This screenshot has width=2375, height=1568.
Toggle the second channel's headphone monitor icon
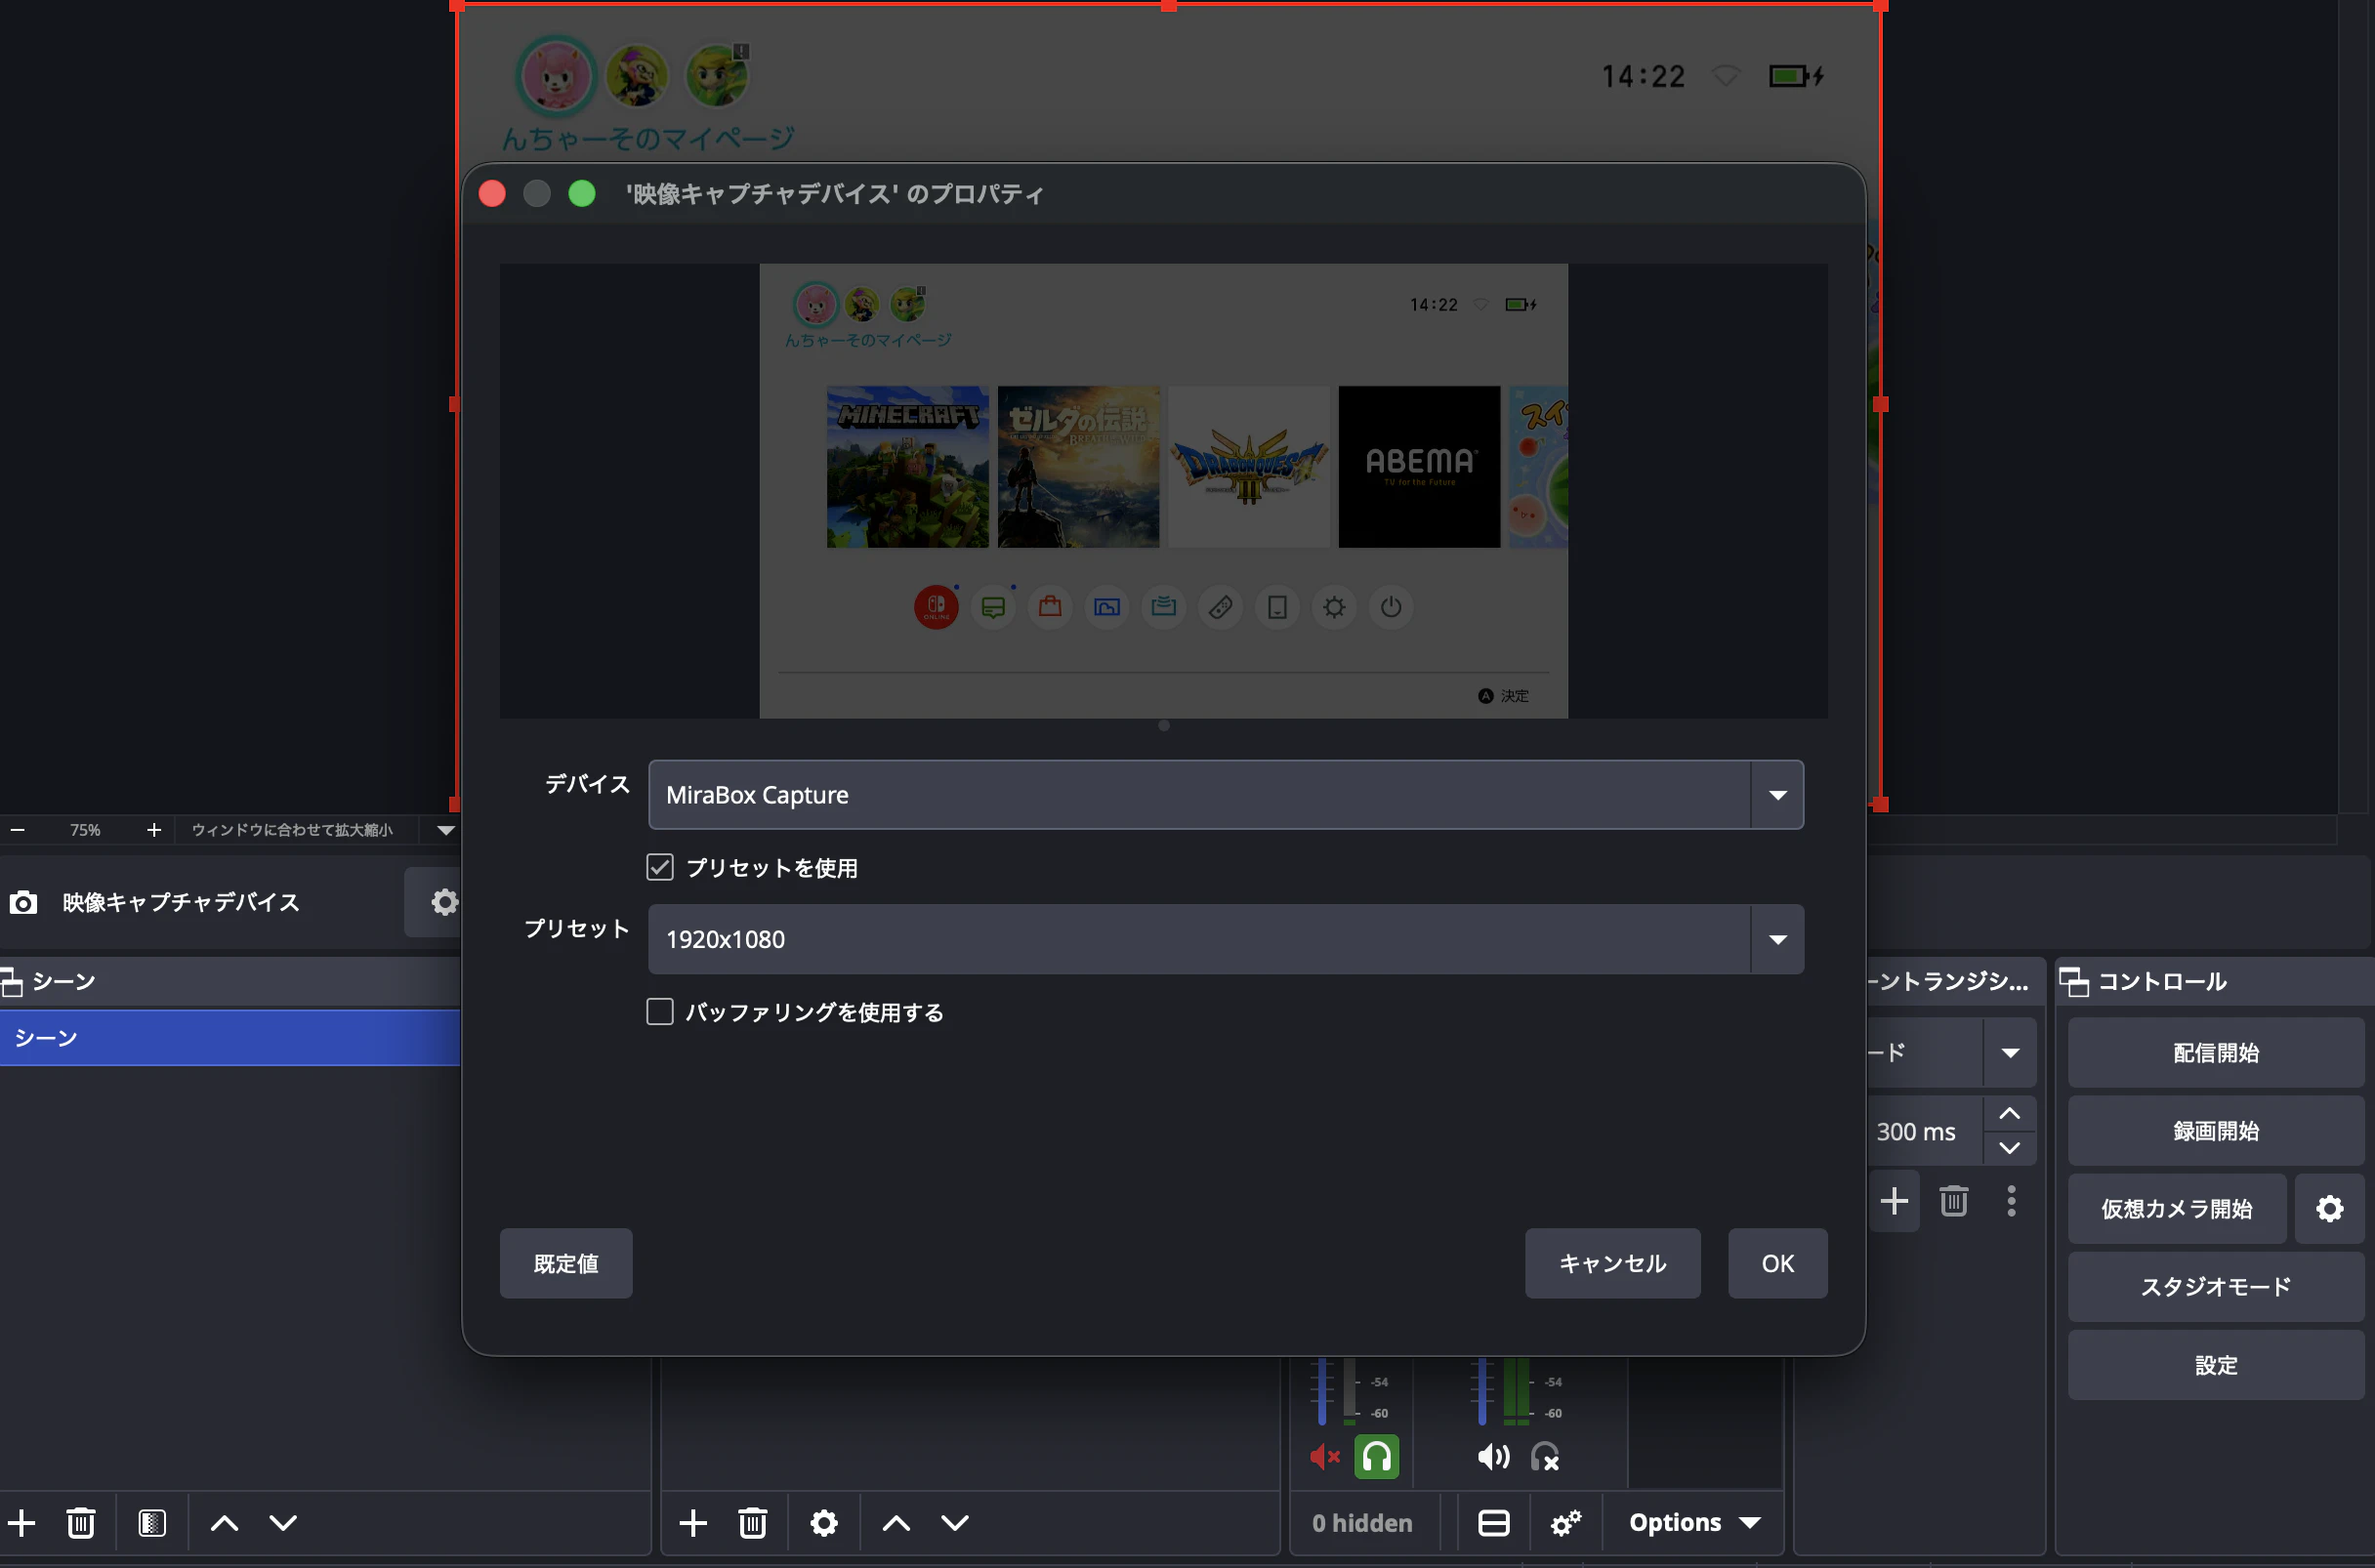[x=1545, y=1456]
